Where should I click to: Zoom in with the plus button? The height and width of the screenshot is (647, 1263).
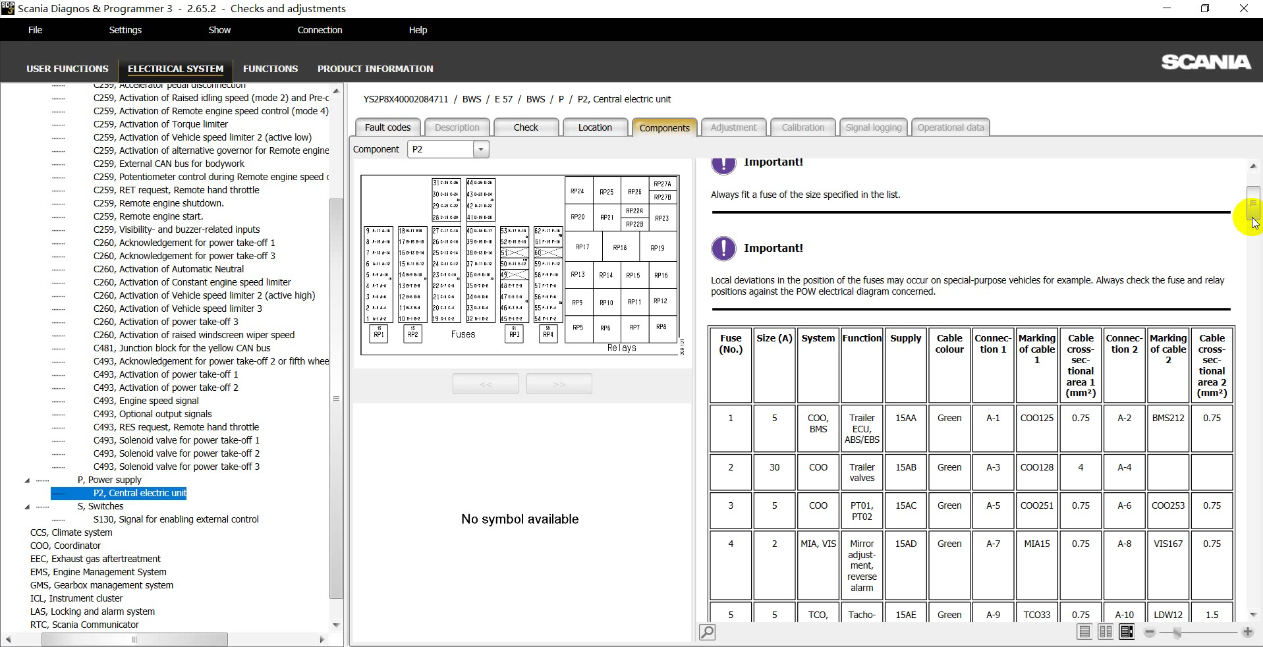click(x=1247, y=632)
